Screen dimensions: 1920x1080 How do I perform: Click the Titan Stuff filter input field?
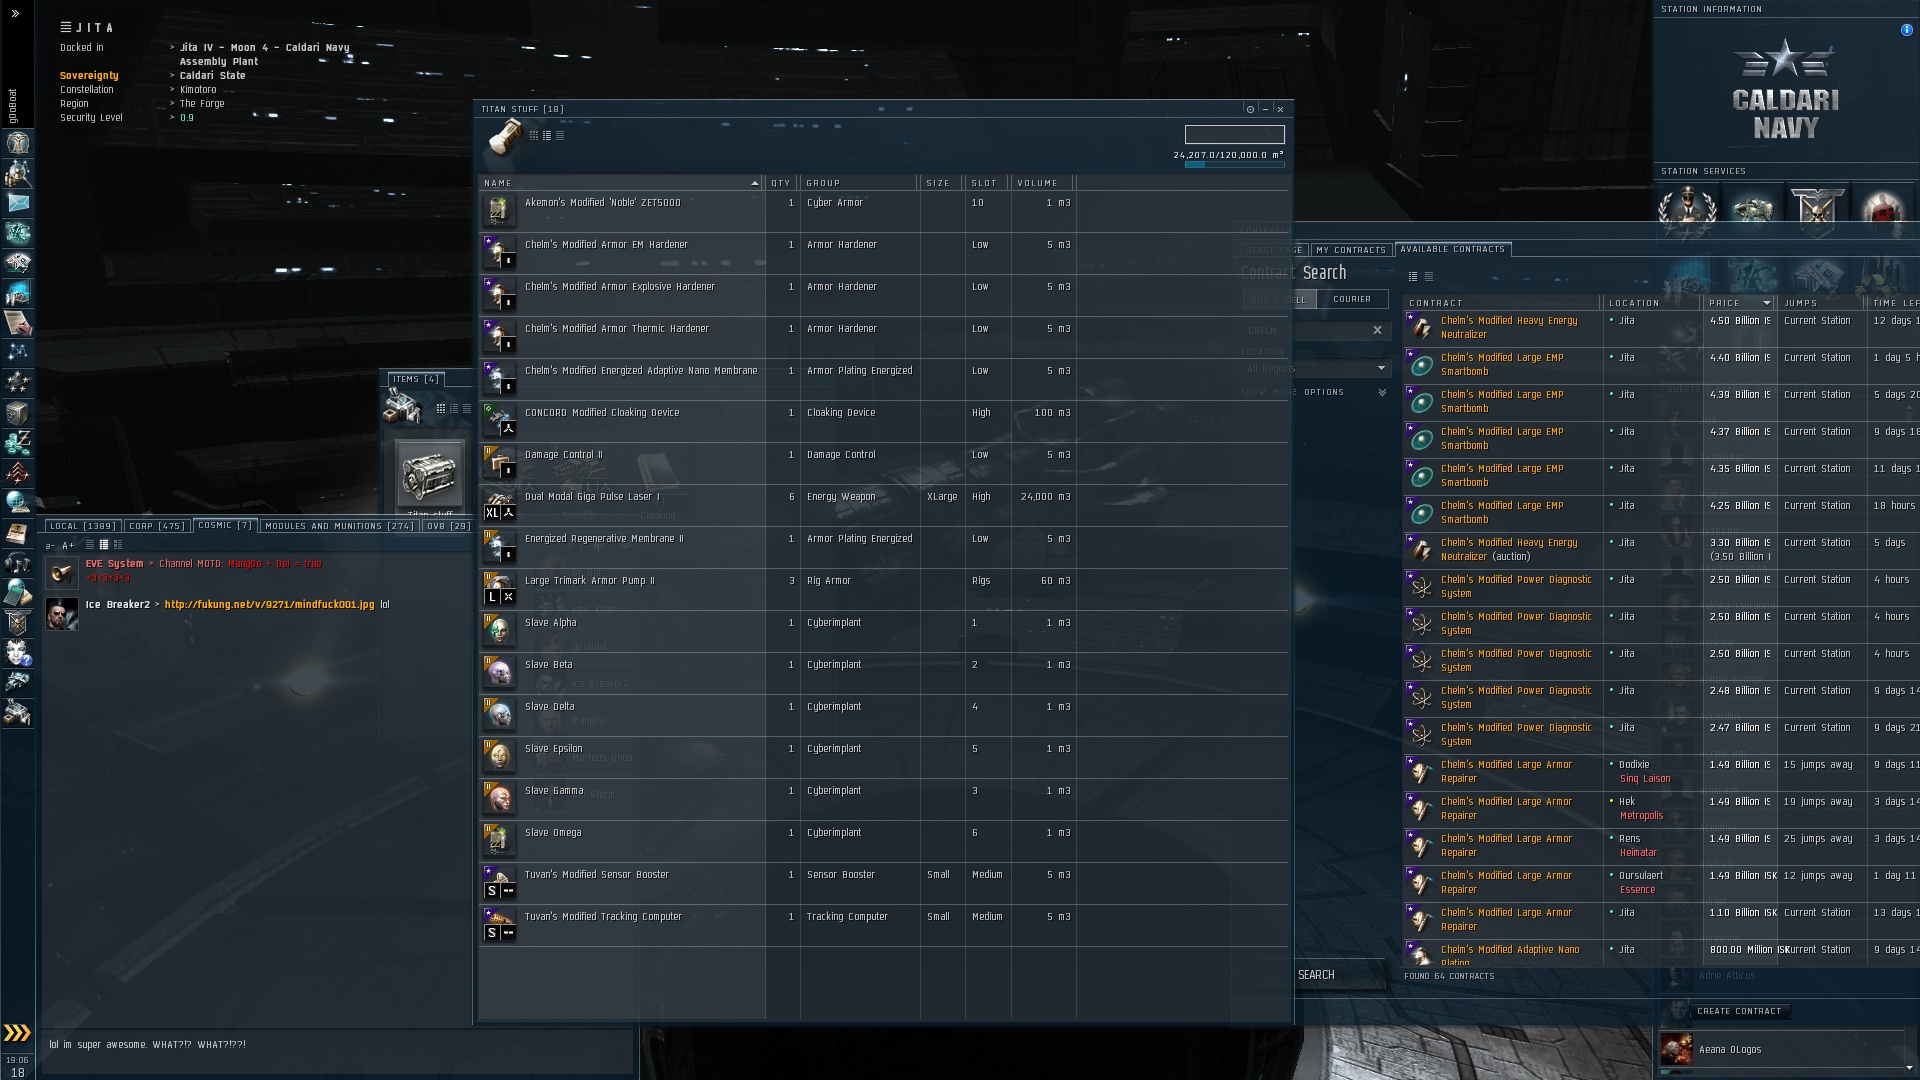[1234, 134]
